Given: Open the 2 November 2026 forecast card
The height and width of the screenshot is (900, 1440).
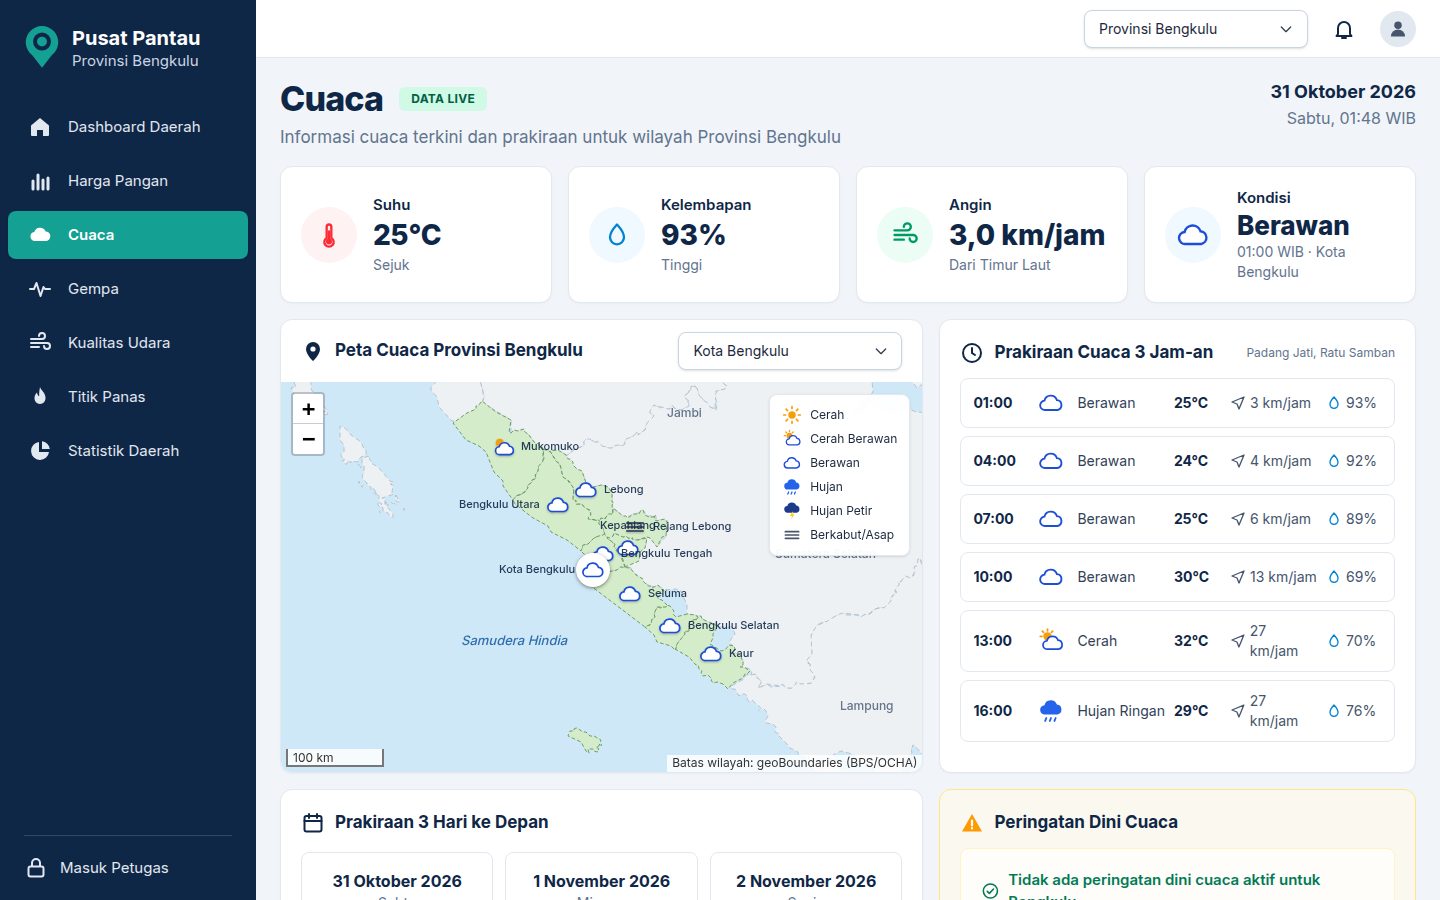Looking at the screenshot, I should pyautogui.click(x=806, y=877).
